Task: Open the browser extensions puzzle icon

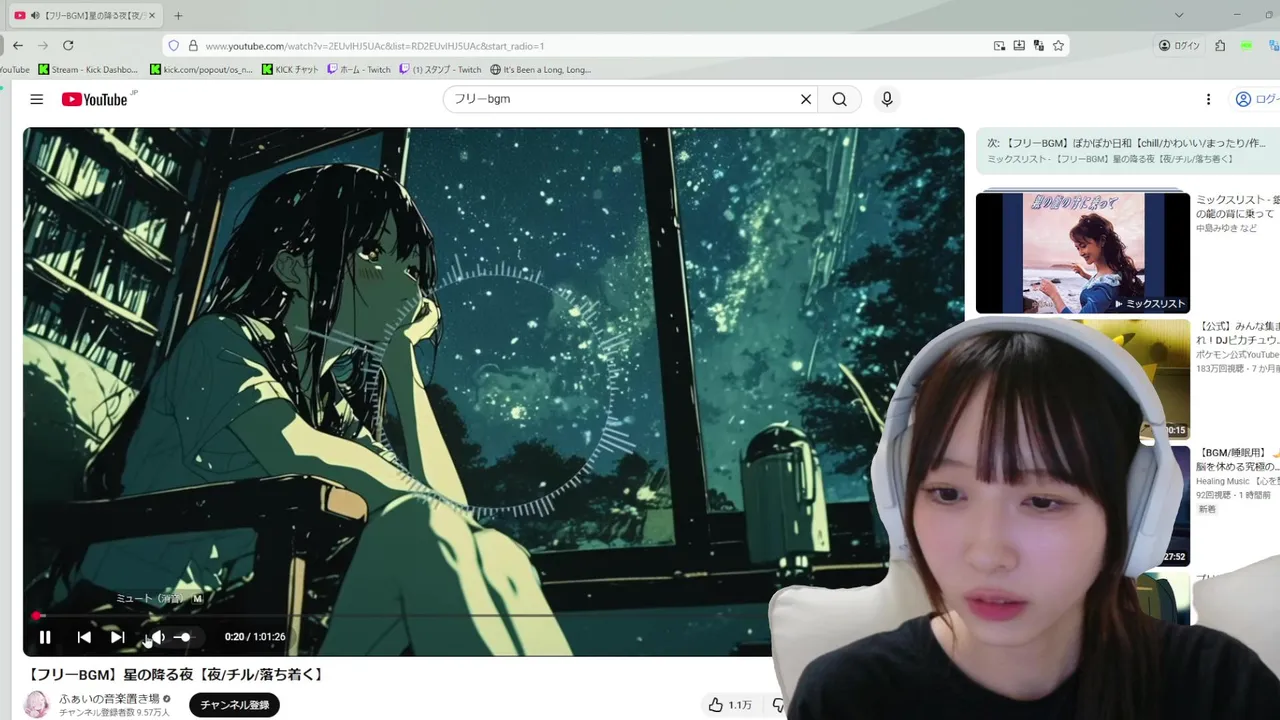Action: [x=1220, y=46]
